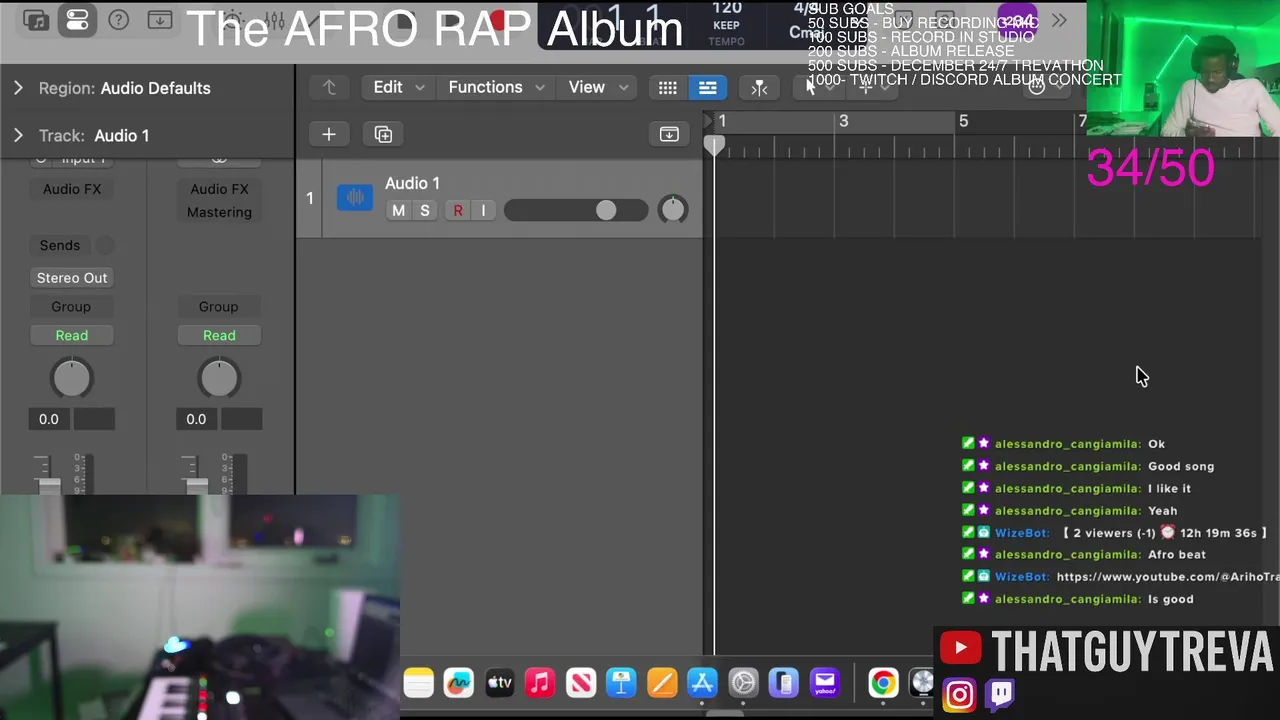Open the View dropdown menu

[598, 88]
